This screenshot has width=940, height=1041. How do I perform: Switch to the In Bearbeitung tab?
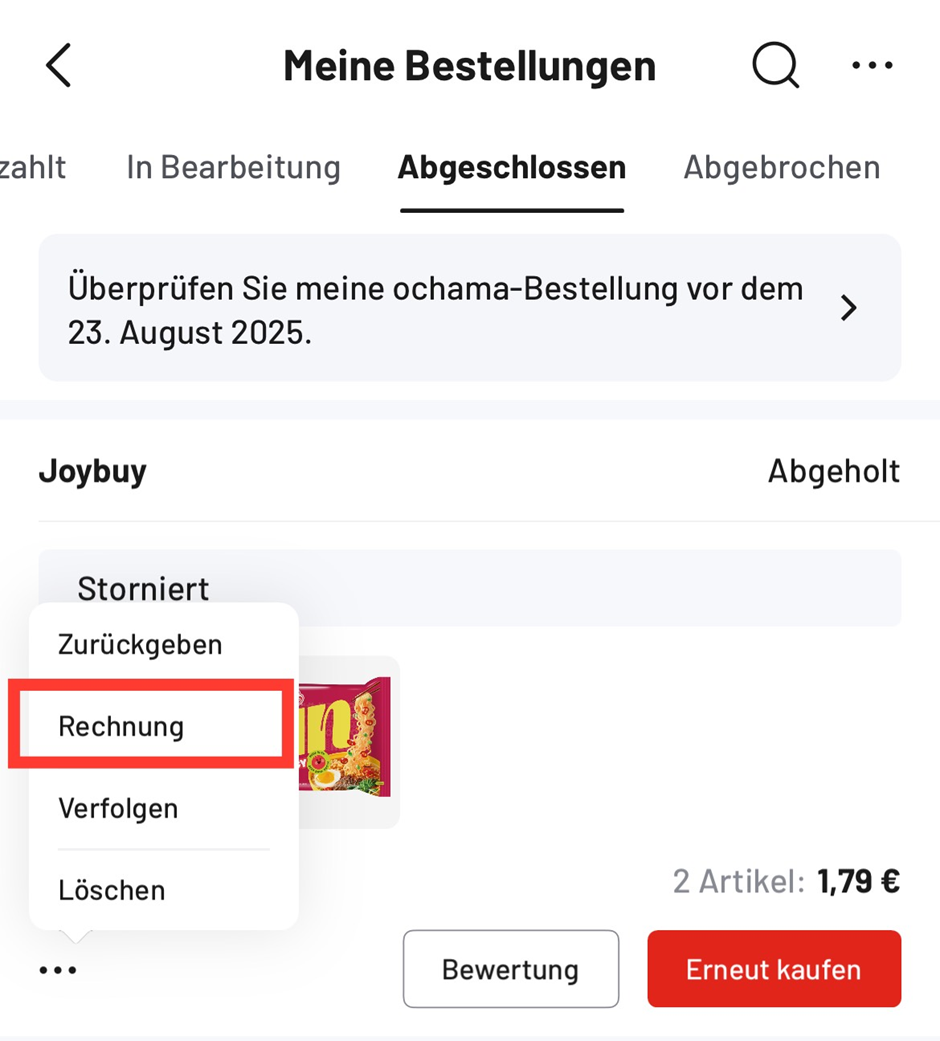tap(233, 167)
